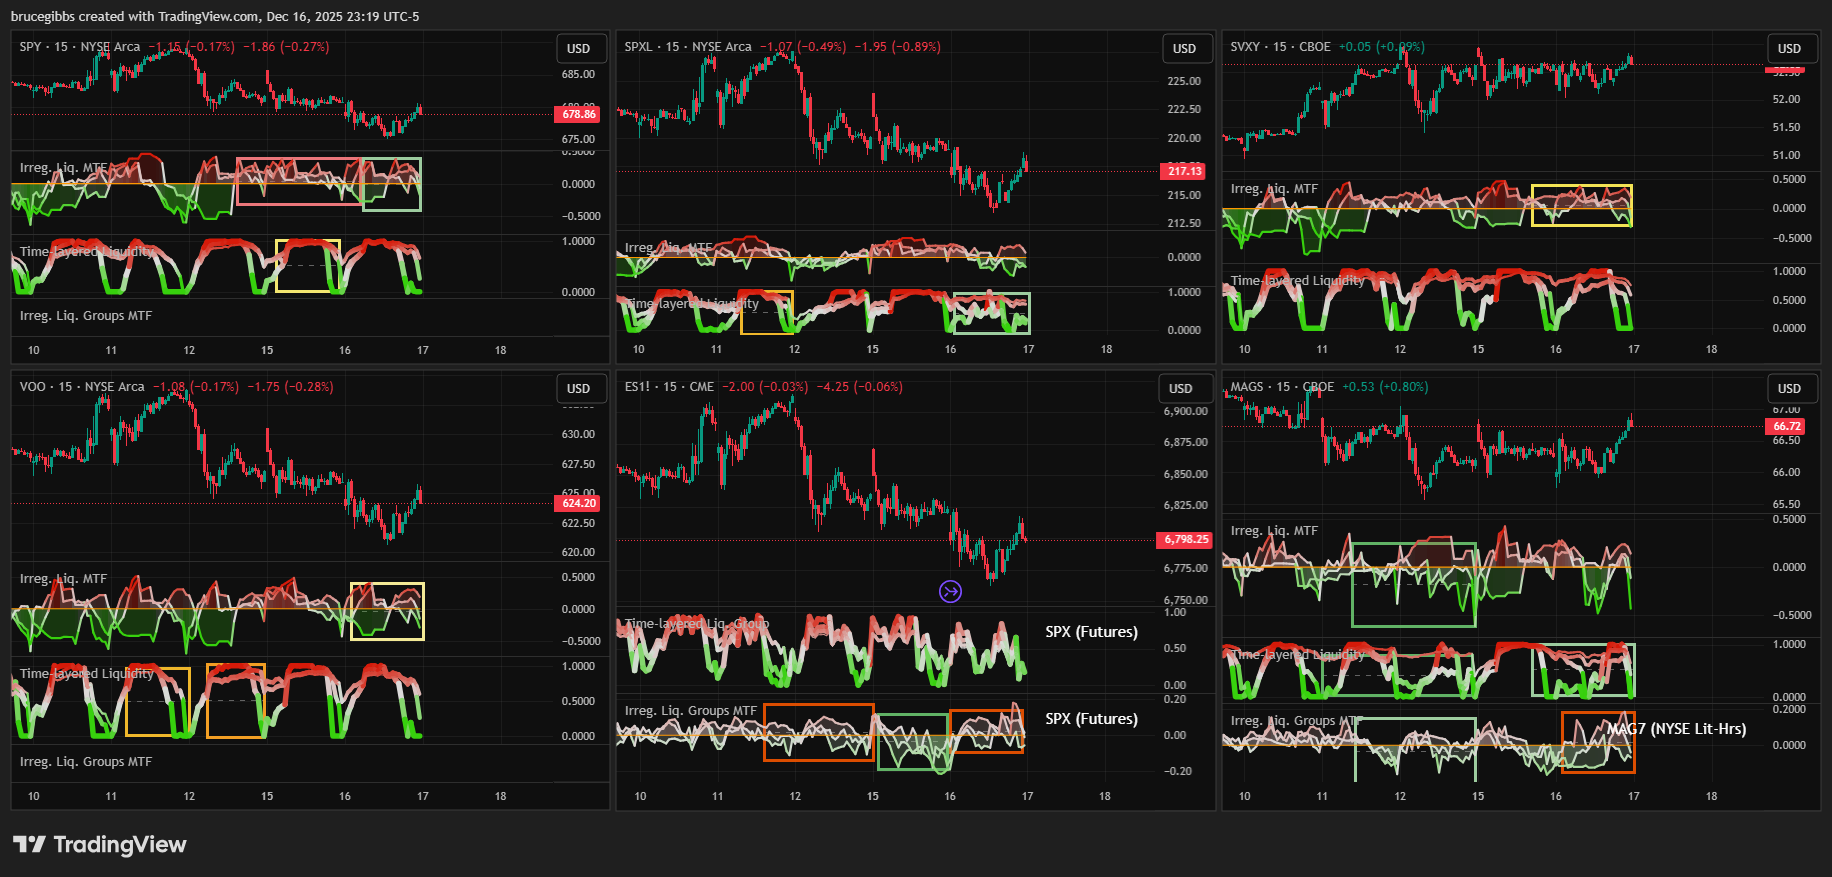Open the USD currency dropdown on SPXL chart

click(x=1184, y=49)
